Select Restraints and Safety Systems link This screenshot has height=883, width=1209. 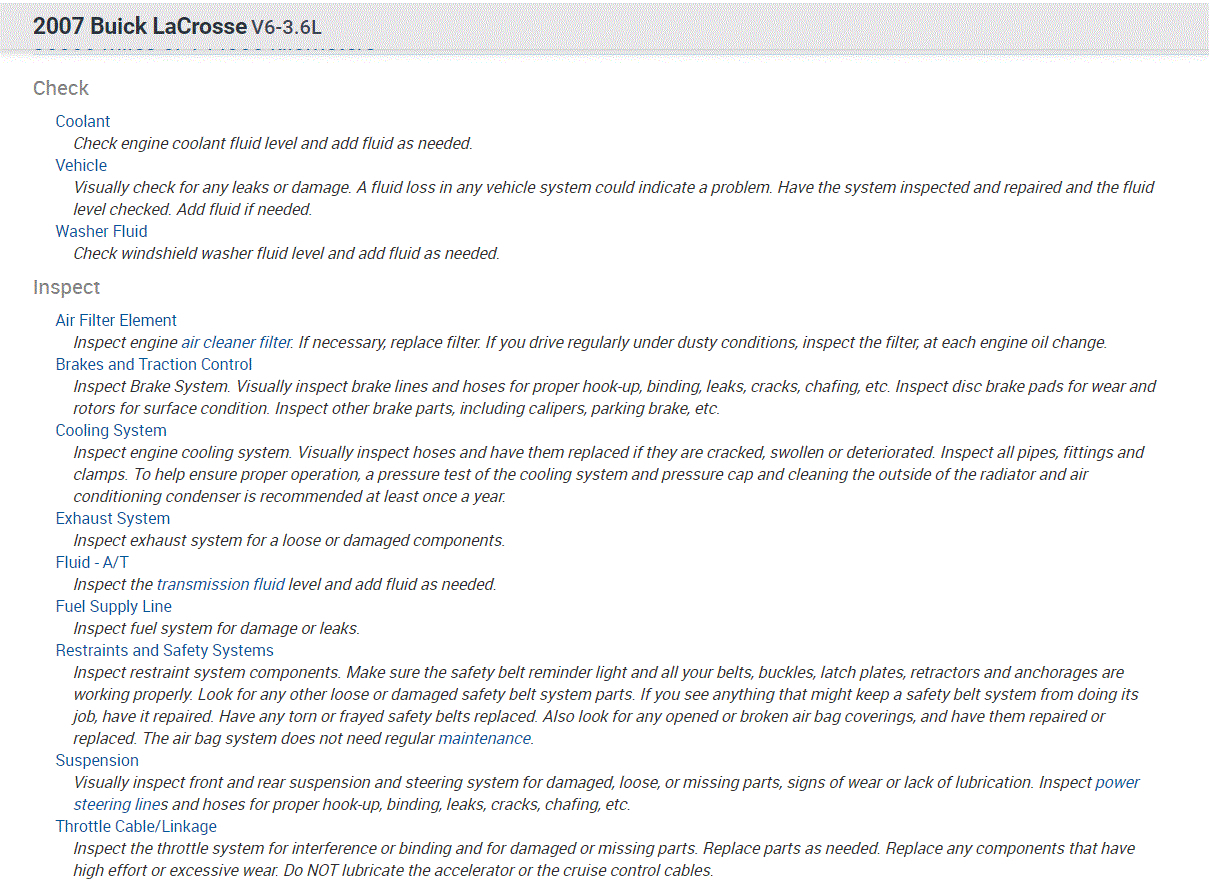[x=164, y=650]
